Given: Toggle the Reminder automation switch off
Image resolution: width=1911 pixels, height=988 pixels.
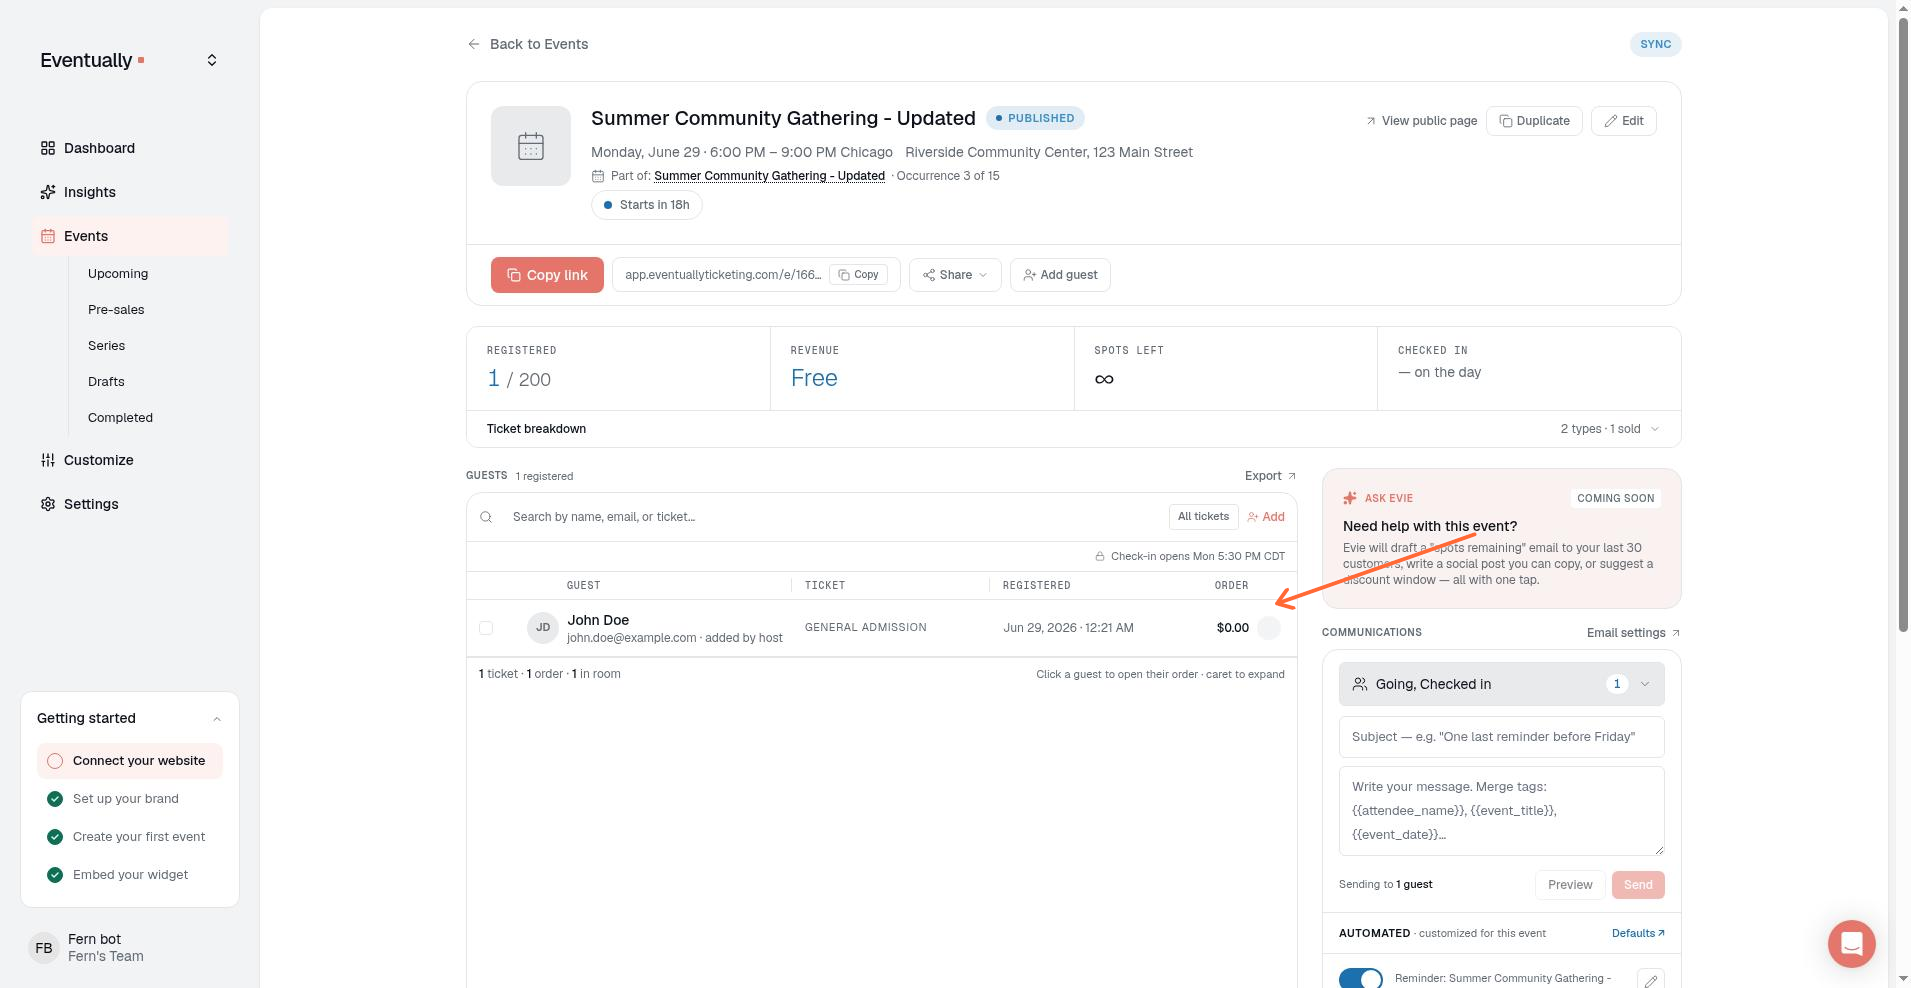Looking at the screenshot, I should click(1361, 978).
